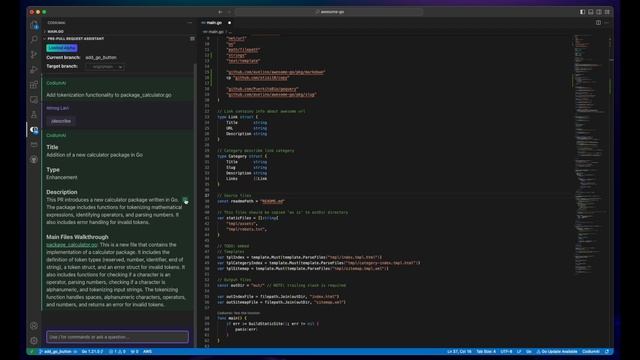Change Tab Size in status bar
This screenshot has width=640, height=360.
pos(486,351)
